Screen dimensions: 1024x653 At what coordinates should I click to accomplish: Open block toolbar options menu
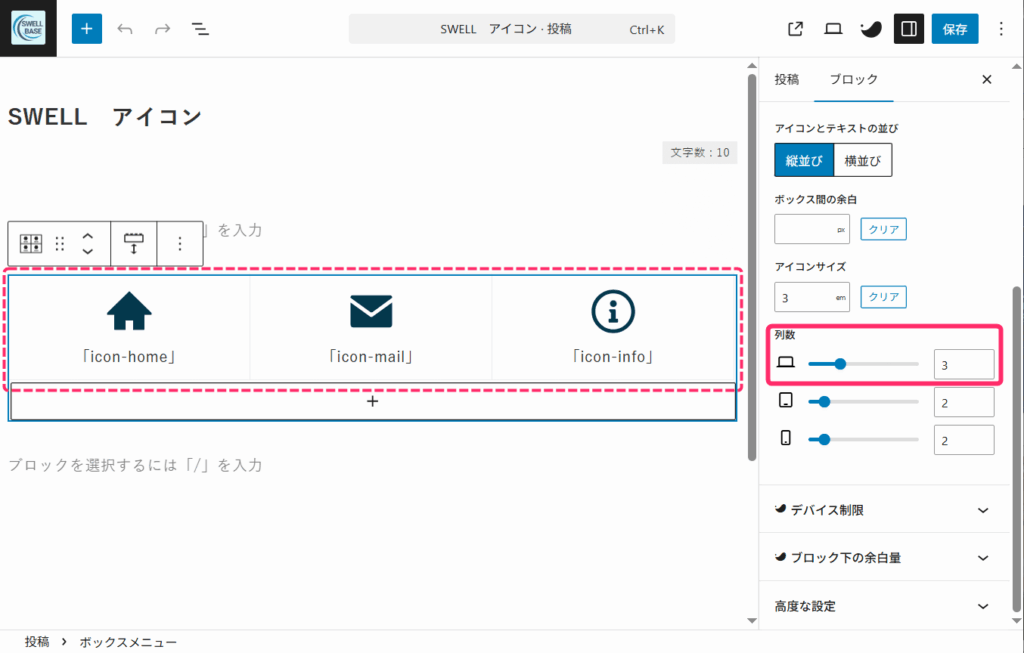(x=180, y=244)
